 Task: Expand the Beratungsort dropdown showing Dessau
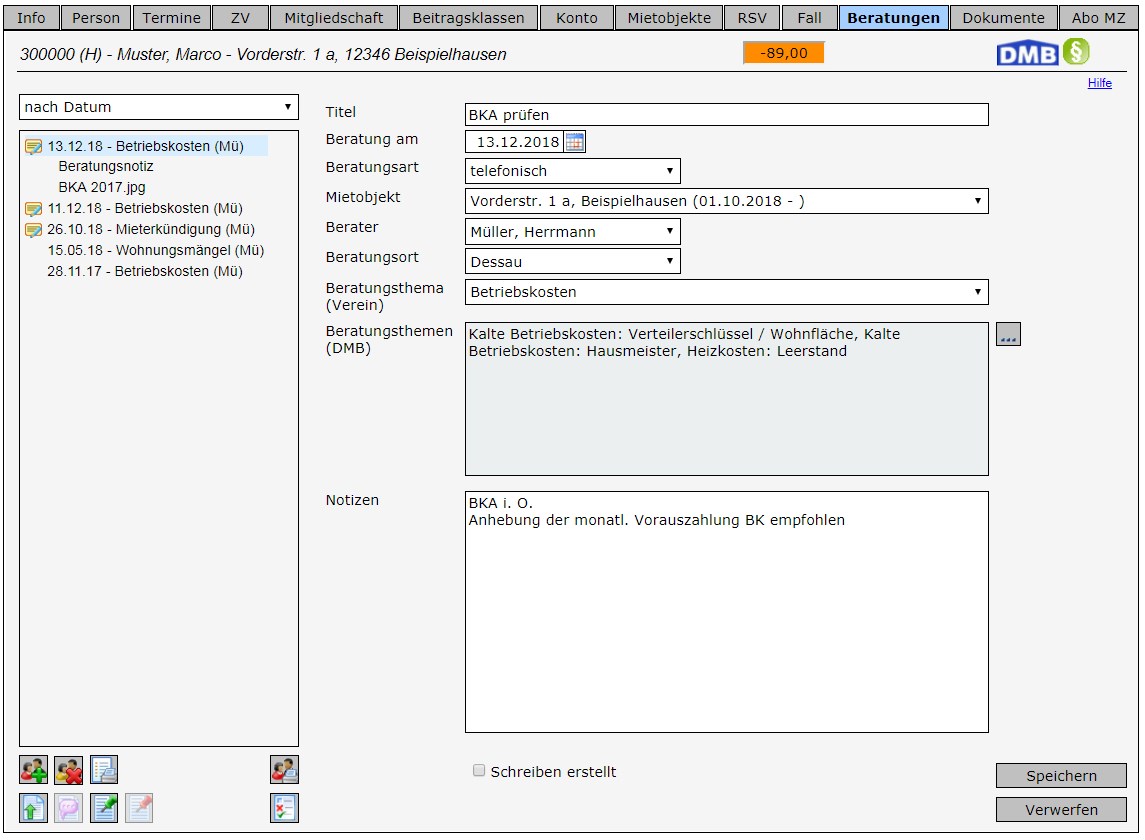573,262
